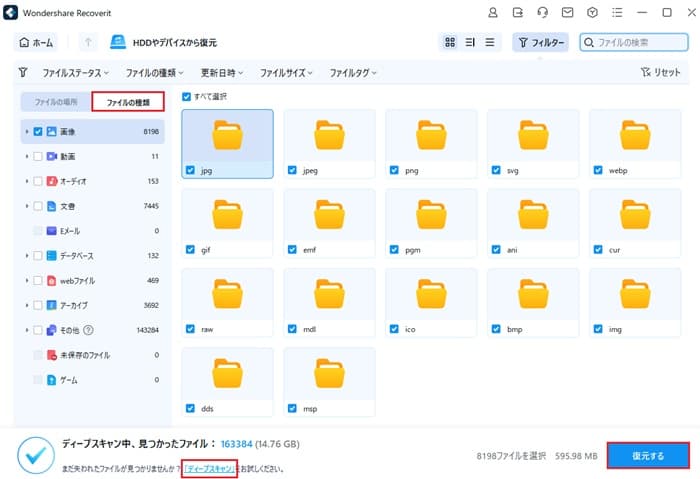700x479 pixels.
Task: Click the 画像 category image icon
Action: 51,131
